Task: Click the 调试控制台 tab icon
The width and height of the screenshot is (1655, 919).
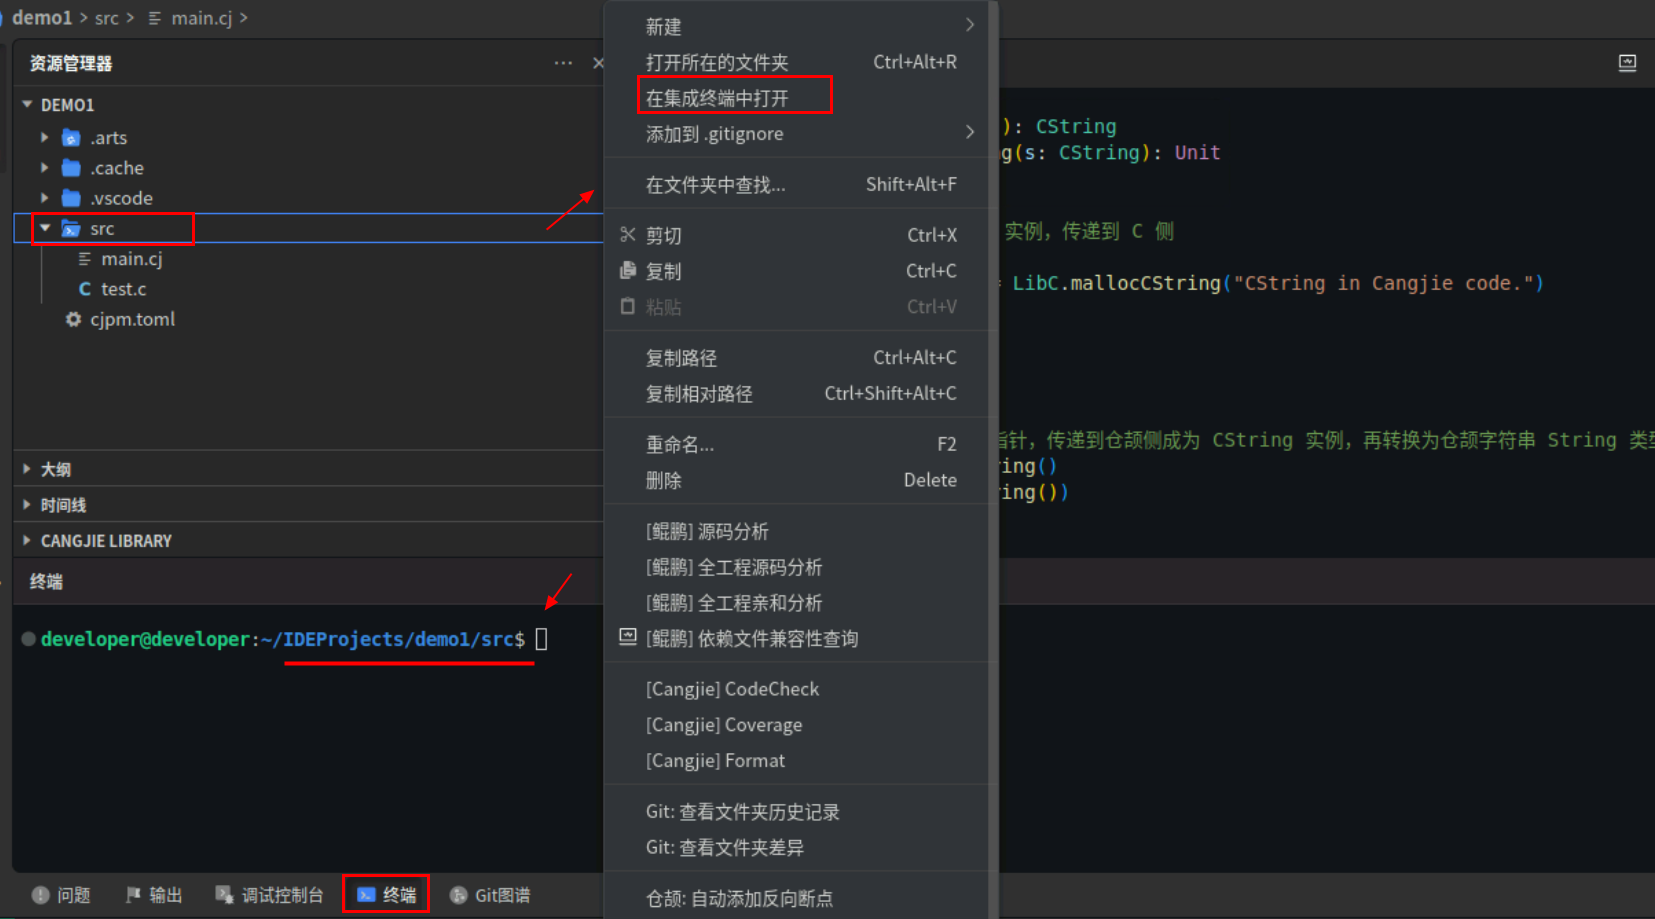Action: coord(224,895)
